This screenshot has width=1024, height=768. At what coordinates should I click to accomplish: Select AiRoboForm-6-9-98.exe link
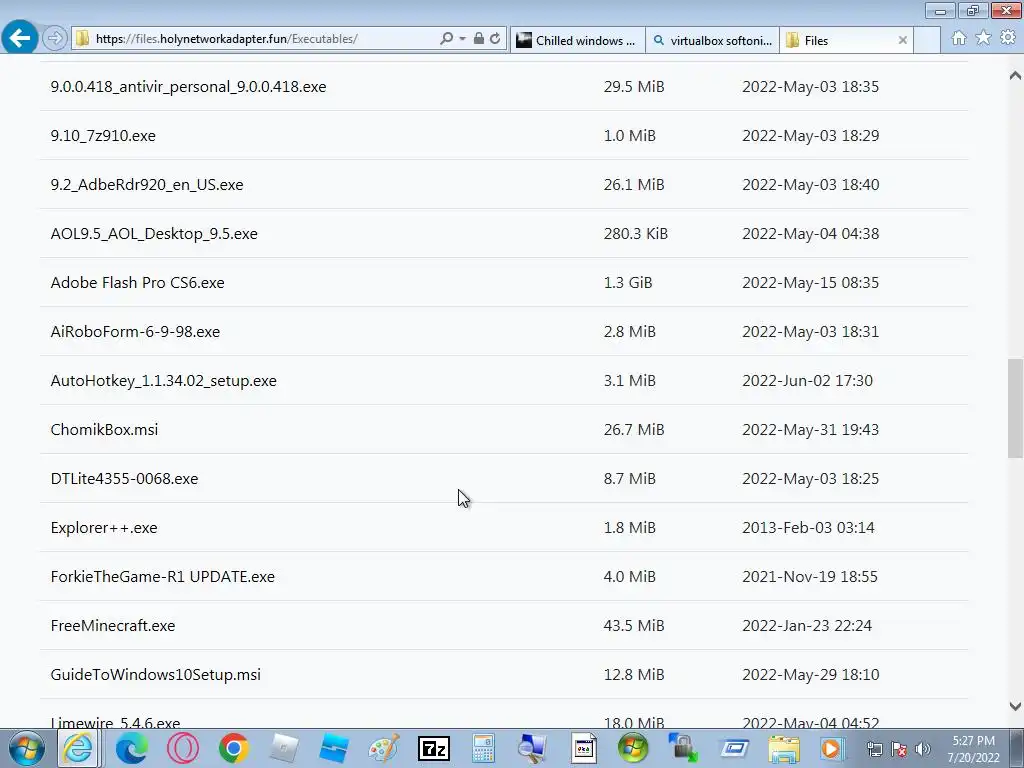(135, 332)
